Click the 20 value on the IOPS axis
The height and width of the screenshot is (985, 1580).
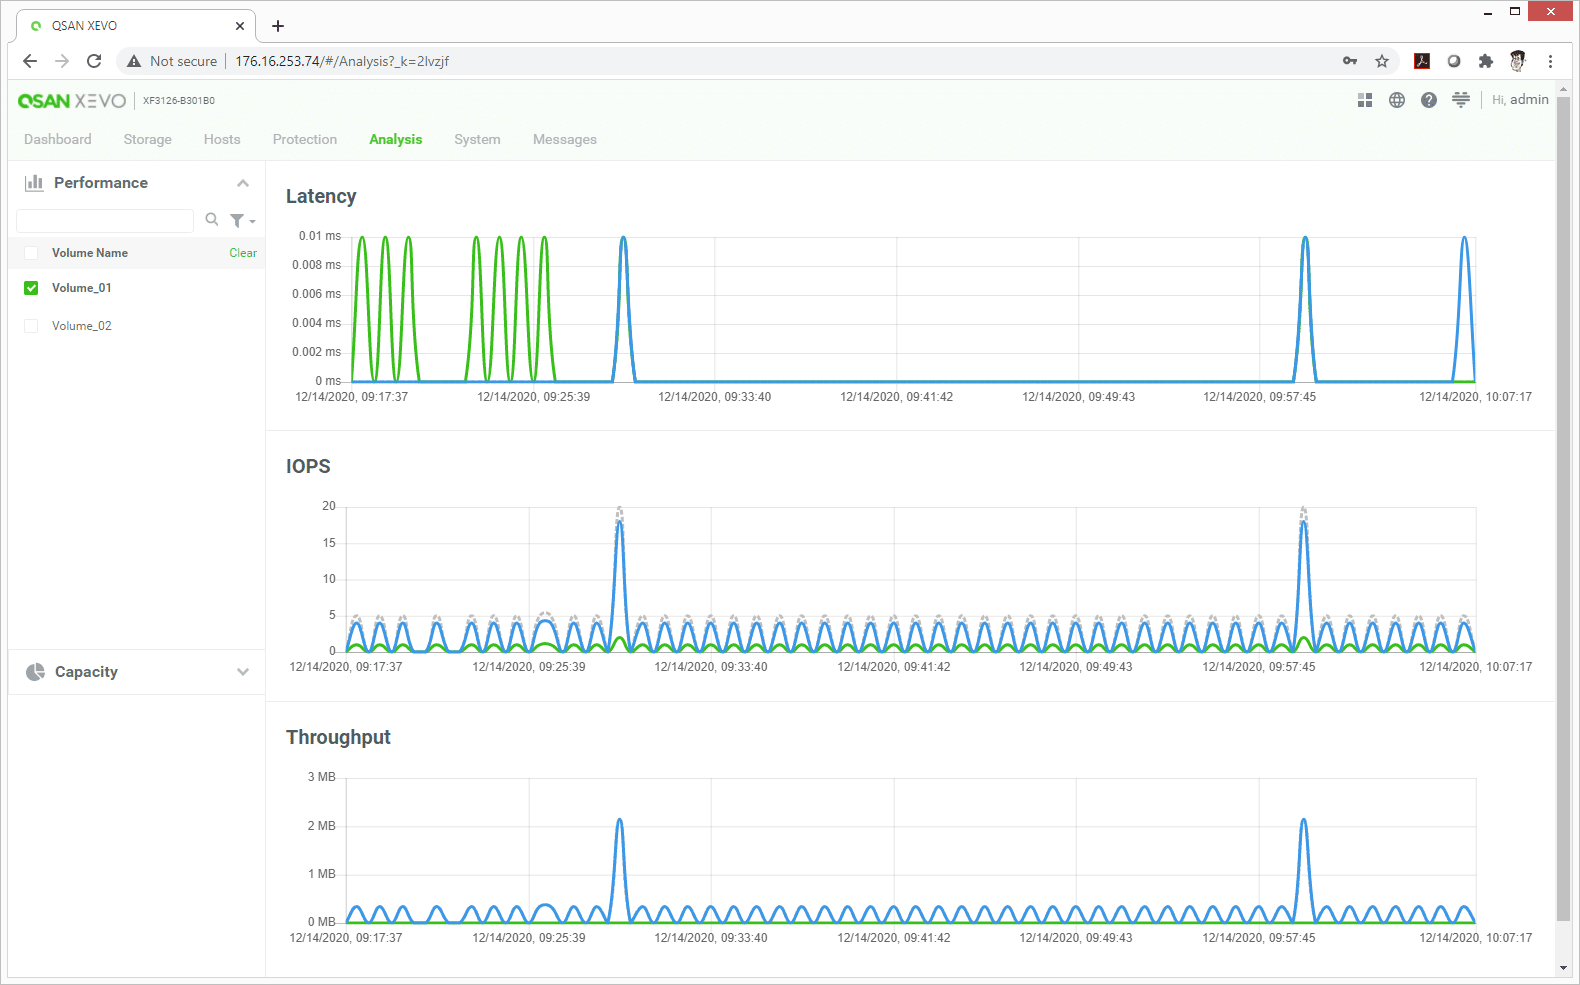[329, 506]
